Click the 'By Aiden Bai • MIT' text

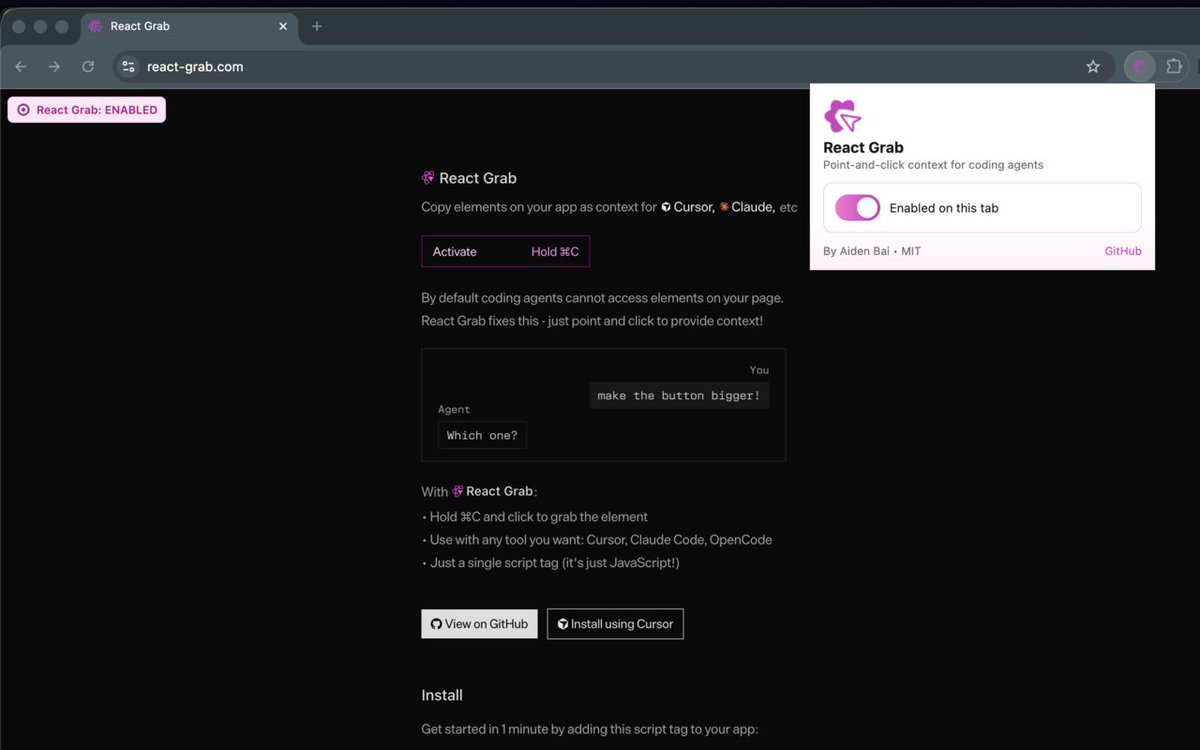(872, 251)
